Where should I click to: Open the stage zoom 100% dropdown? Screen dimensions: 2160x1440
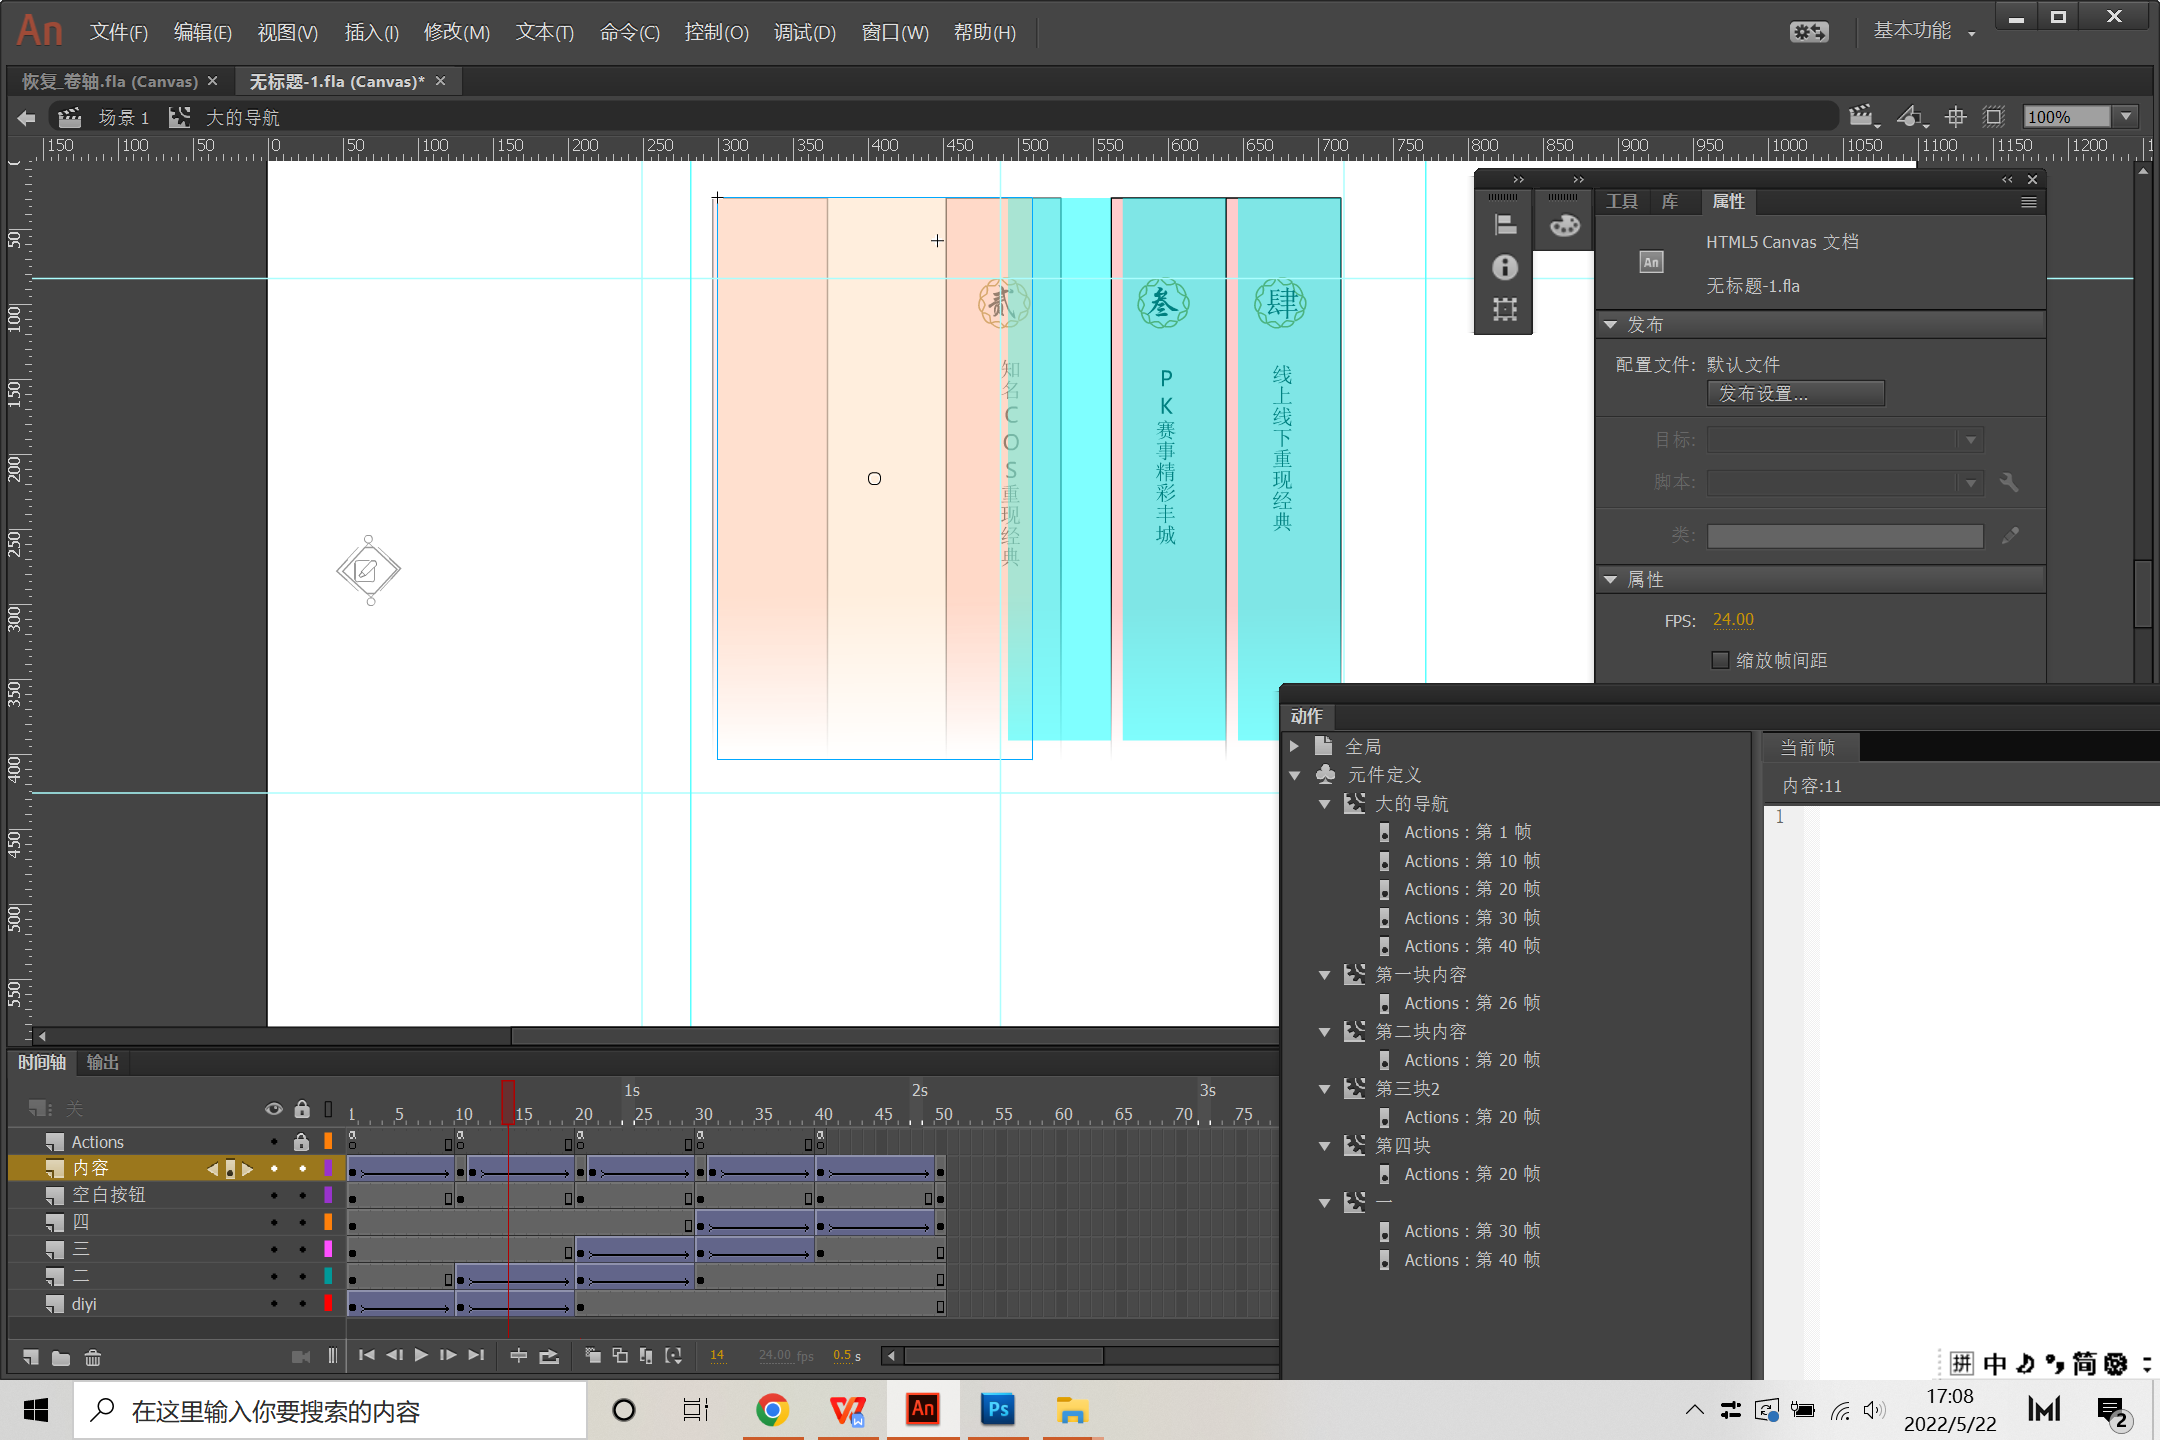(x=2127, y=116)
